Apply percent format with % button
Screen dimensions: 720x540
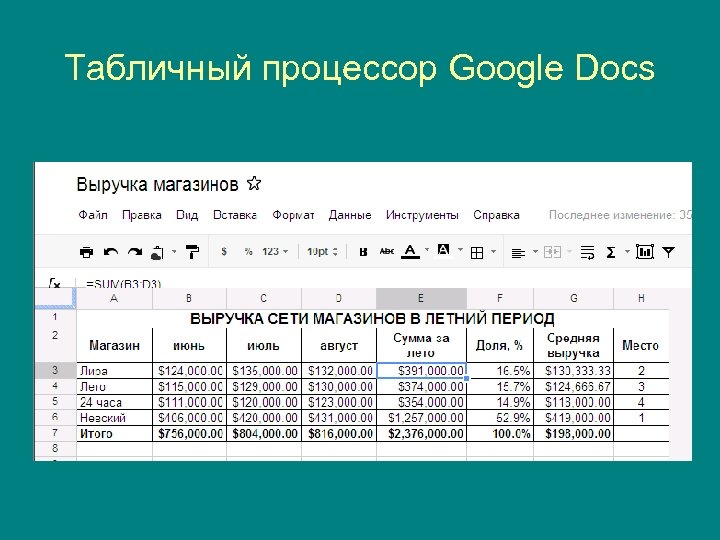coord(248,252)
